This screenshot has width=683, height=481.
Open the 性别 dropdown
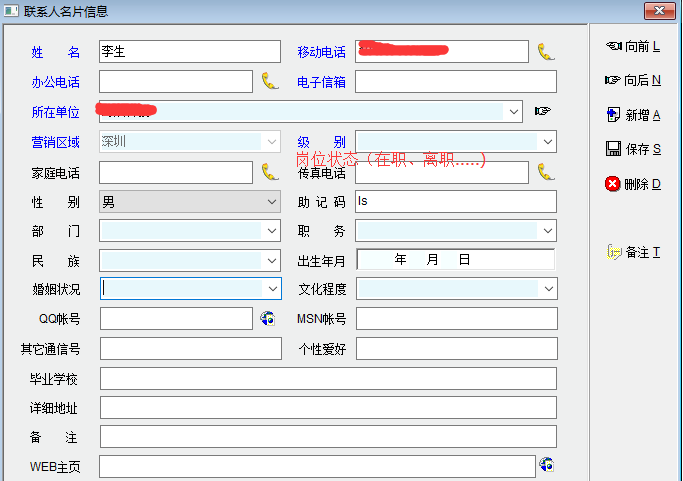[x=272, y=202]
